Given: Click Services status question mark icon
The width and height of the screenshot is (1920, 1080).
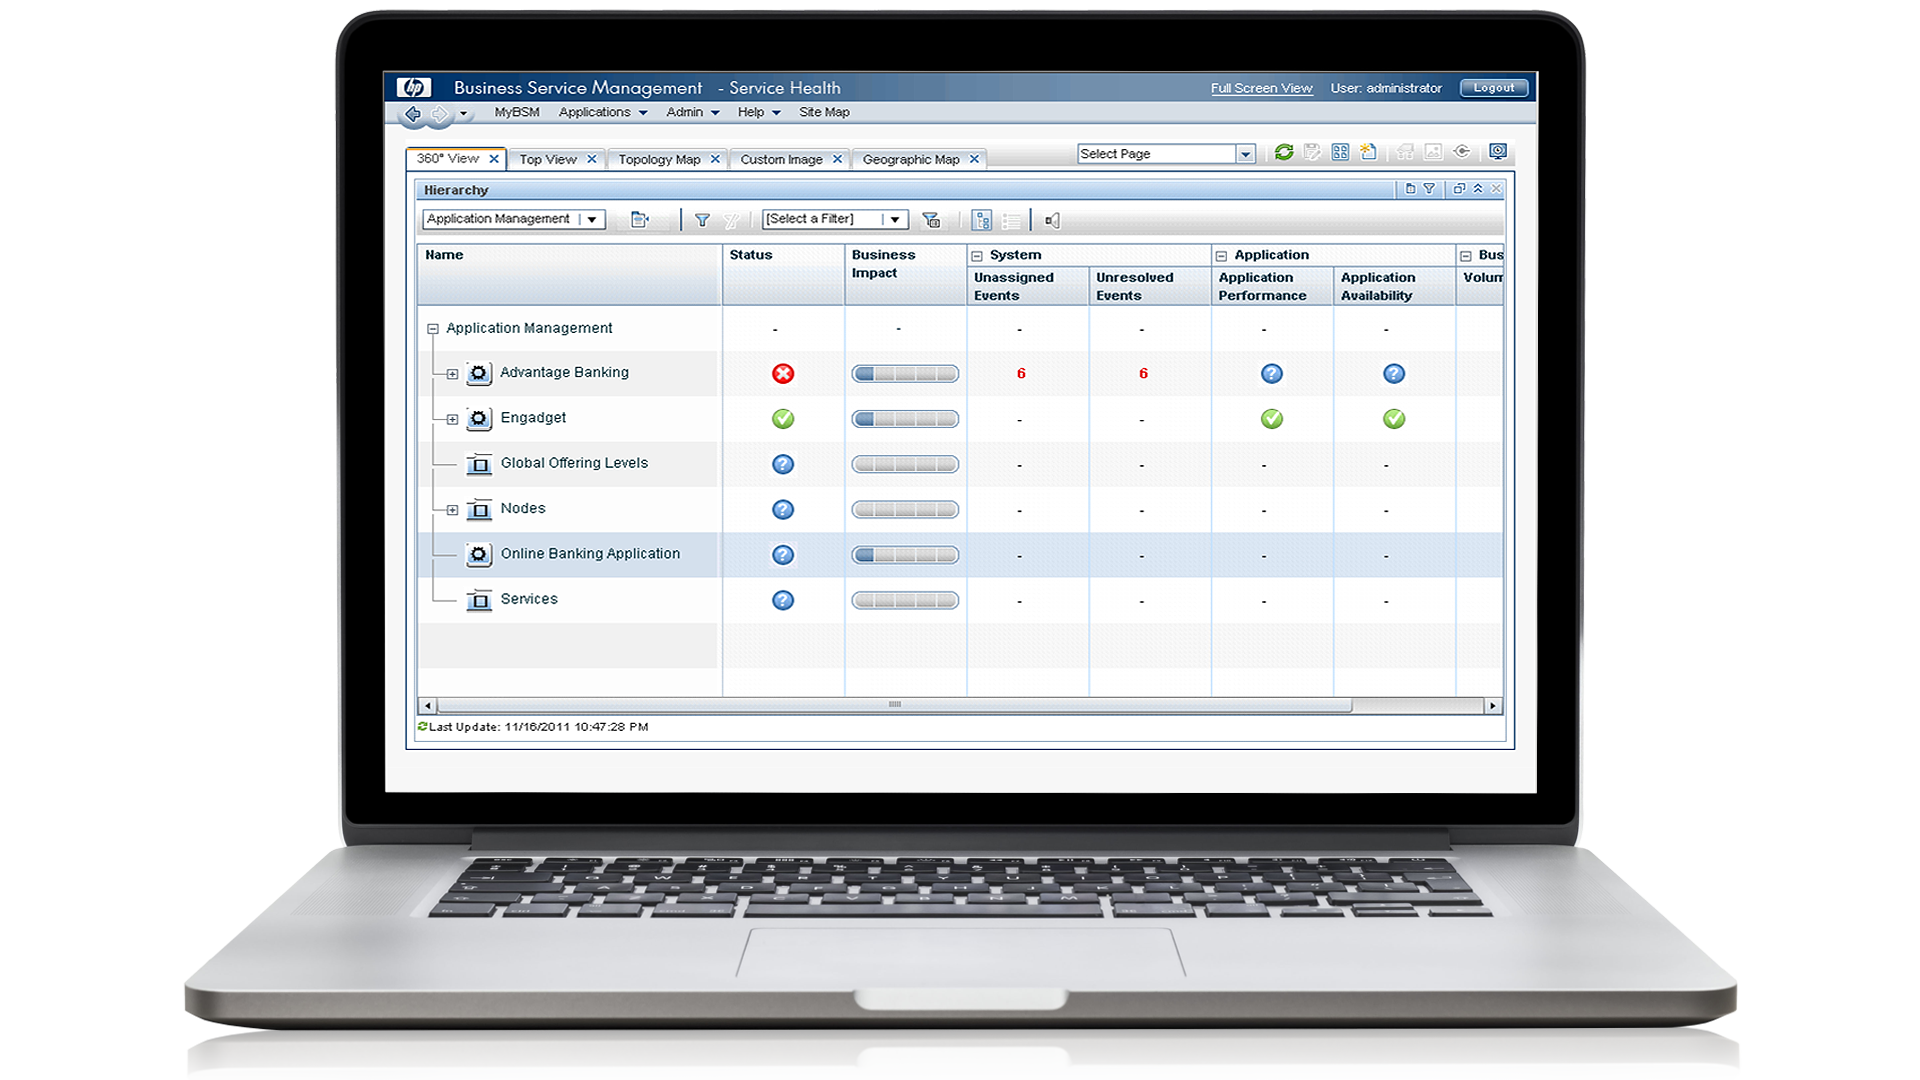Looking at the screenshot, I should (x=783, y=600).
